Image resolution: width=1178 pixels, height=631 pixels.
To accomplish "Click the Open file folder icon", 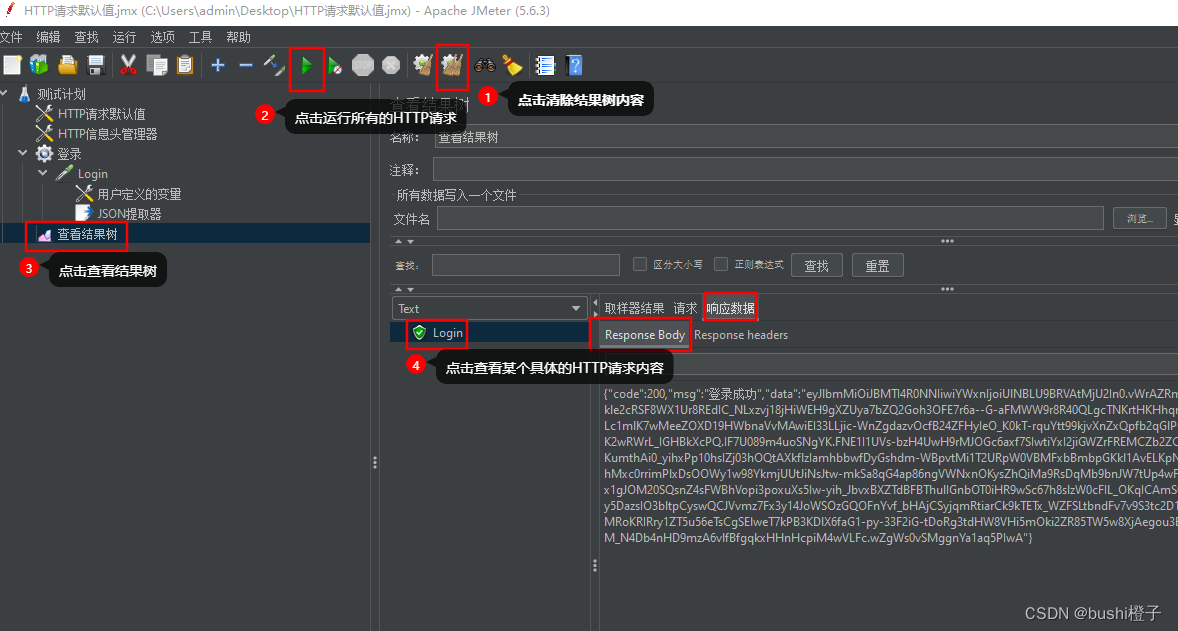I will click(68, 65).
